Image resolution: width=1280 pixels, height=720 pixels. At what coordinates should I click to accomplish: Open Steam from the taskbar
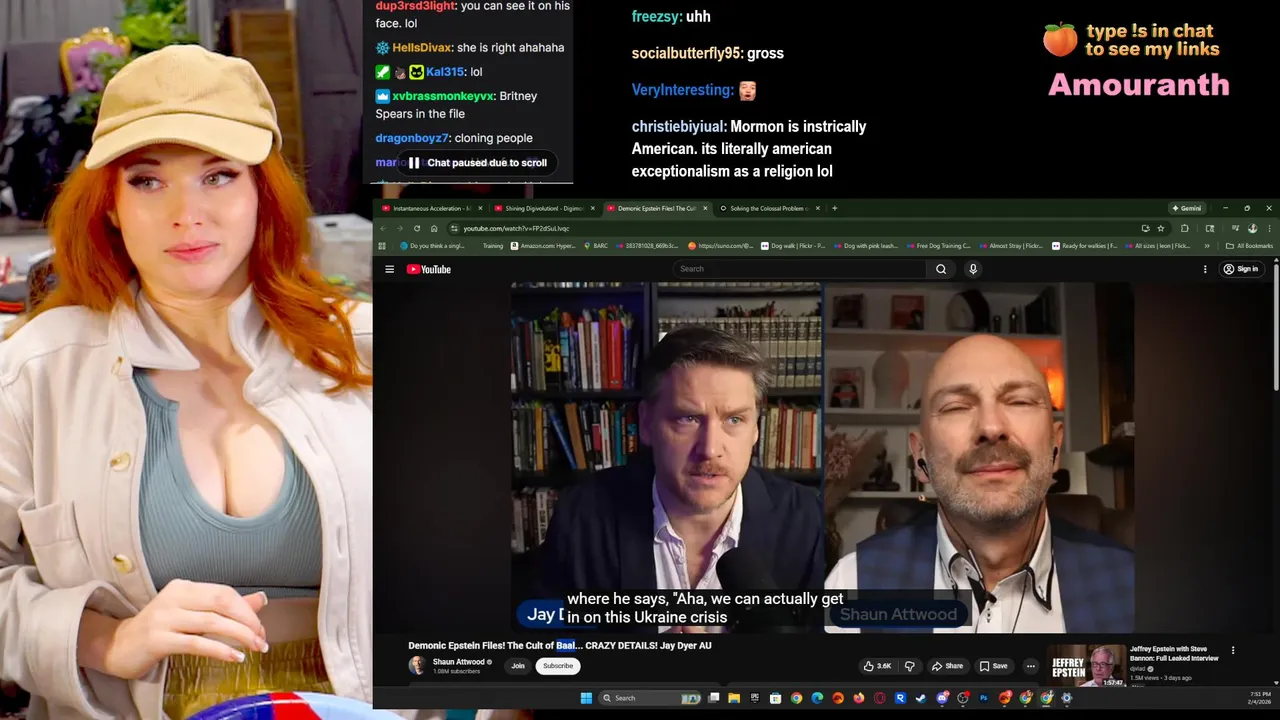click(921, 698)
